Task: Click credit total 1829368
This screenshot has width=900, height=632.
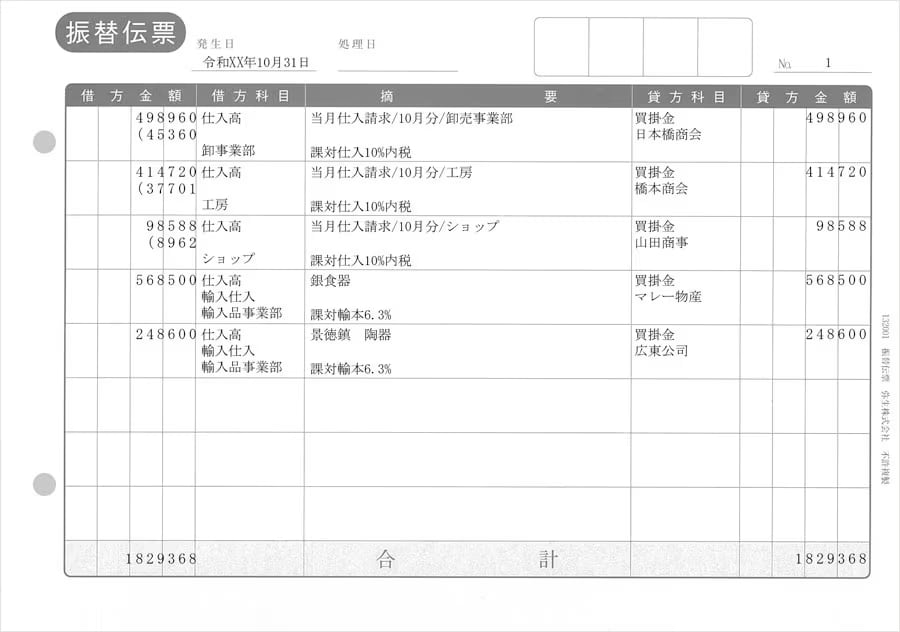Action: 831,558
